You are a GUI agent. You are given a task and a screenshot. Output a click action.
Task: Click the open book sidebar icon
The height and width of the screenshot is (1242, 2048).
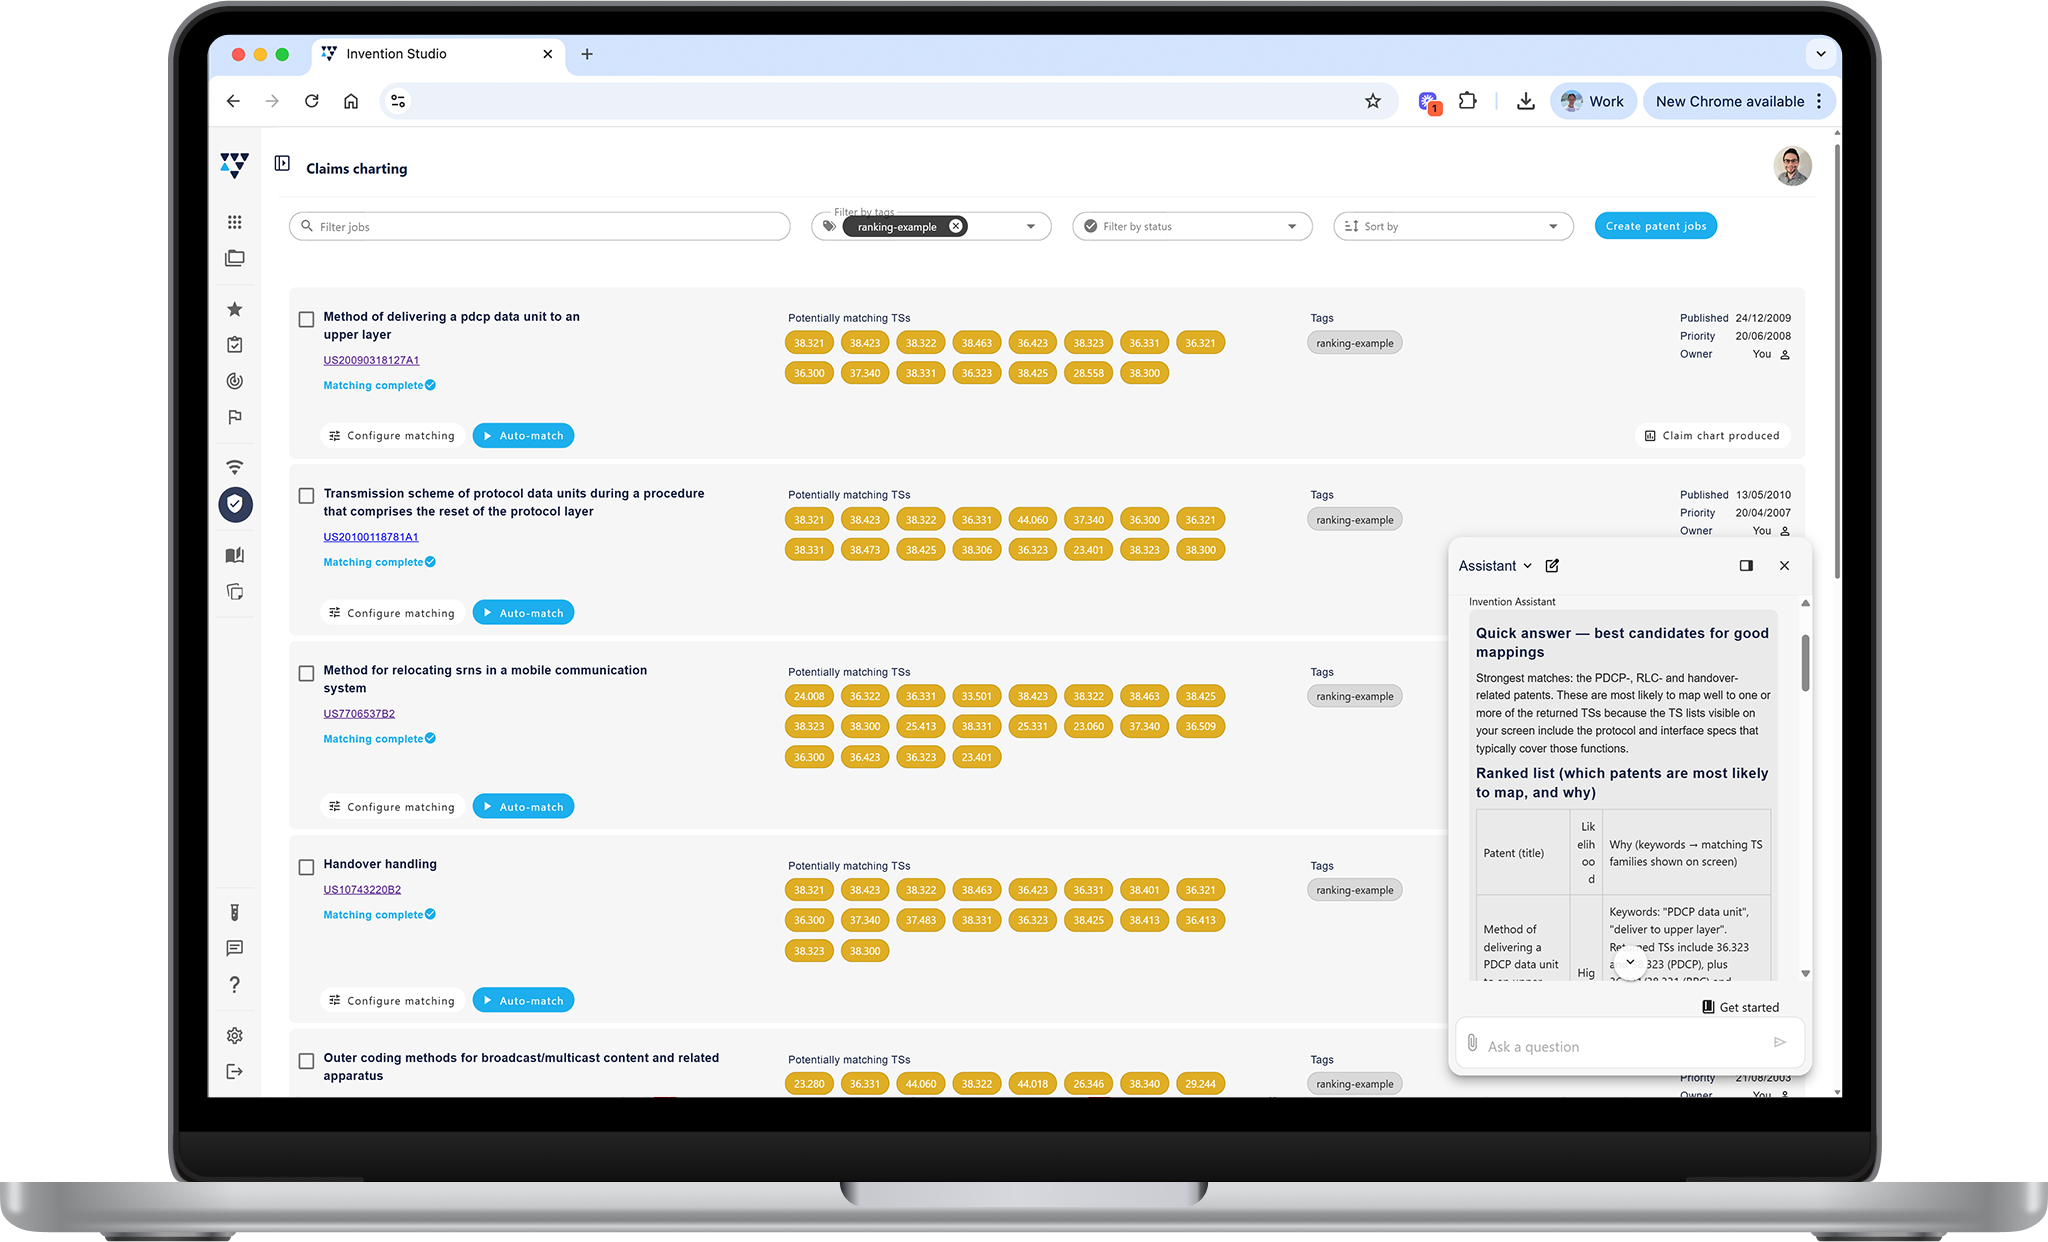coord(234,555)
